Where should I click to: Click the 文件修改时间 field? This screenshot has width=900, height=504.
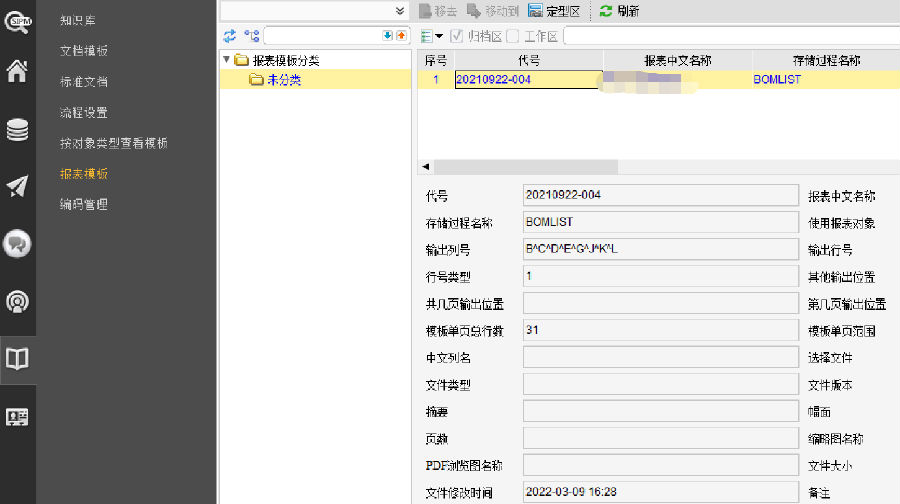661,491
